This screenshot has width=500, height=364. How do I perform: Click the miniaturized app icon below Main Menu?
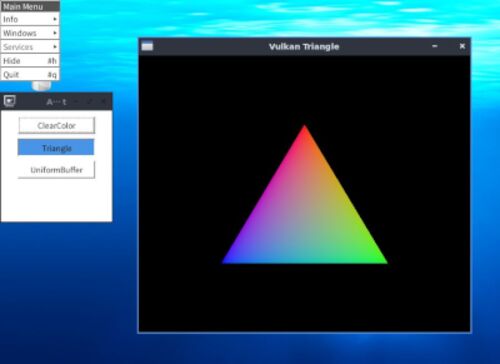[41, 85]
